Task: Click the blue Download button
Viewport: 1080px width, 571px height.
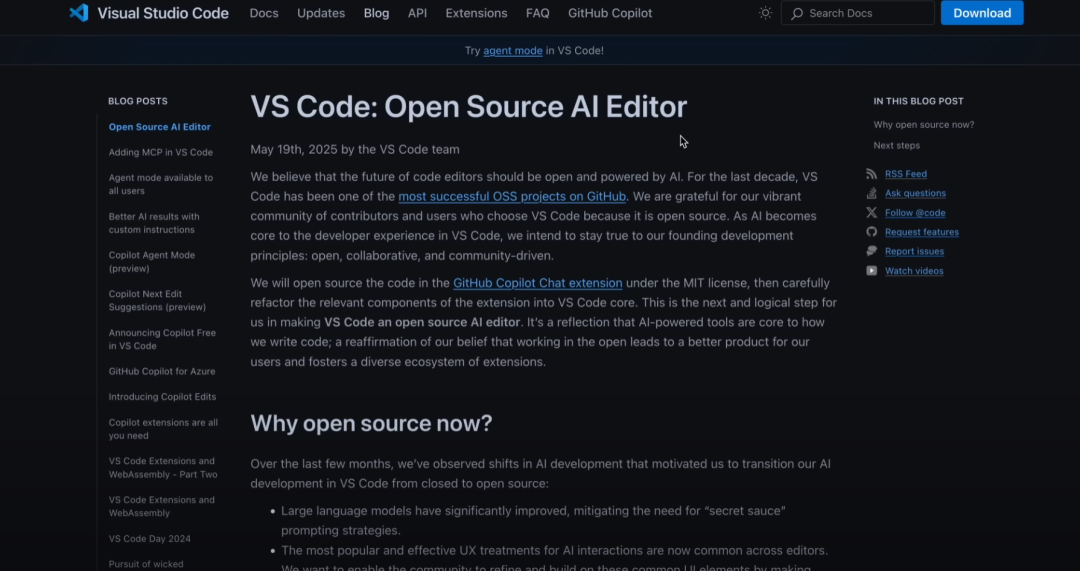Action: [982, 13]
